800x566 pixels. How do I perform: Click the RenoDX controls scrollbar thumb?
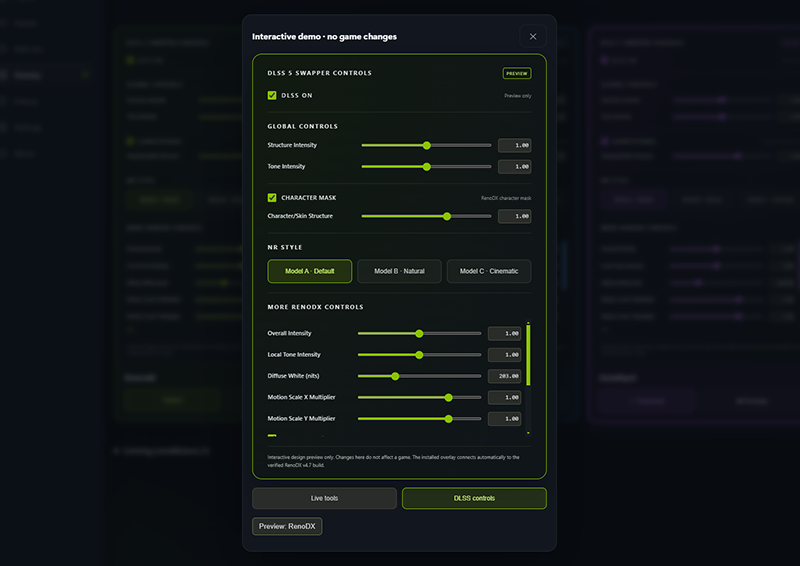coord(528,355)
